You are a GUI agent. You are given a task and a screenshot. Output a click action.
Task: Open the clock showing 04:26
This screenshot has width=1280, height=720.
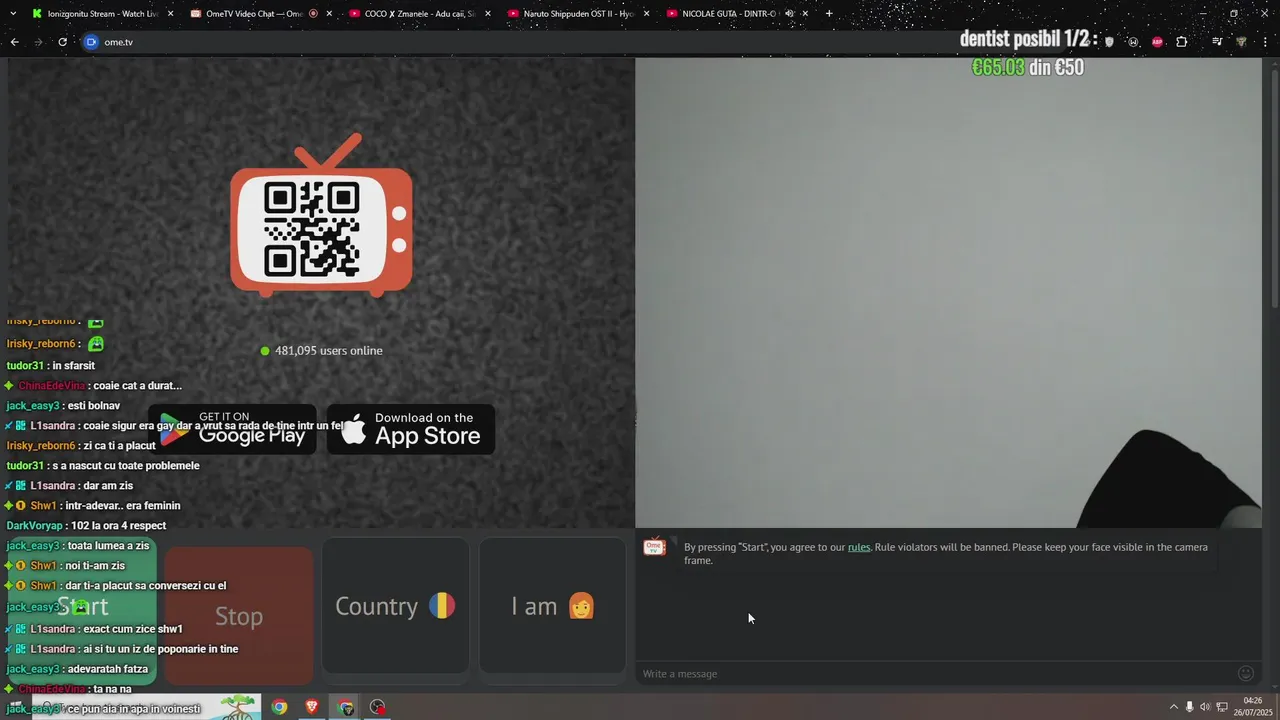[x=1253, y=707]
